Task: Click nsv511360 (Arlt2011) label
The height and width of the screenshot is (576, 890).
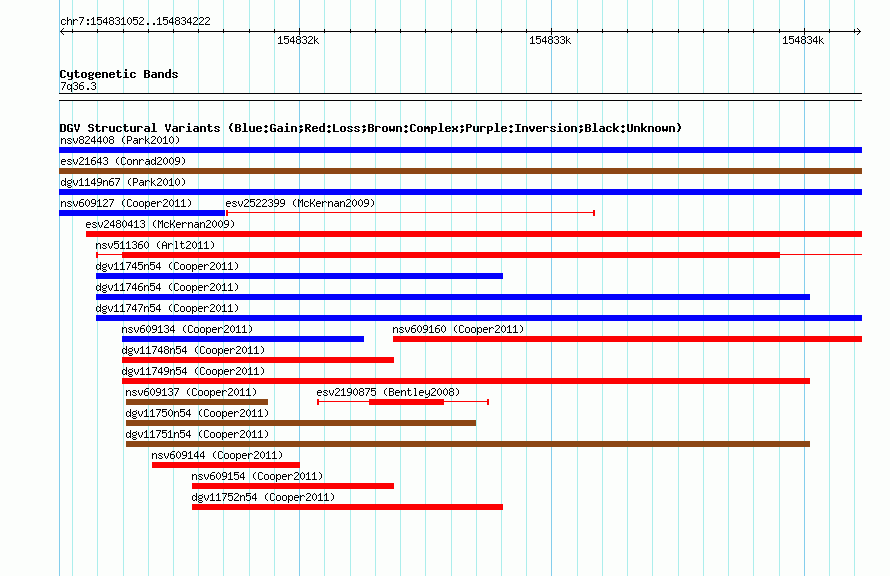Action: [155, 245]
